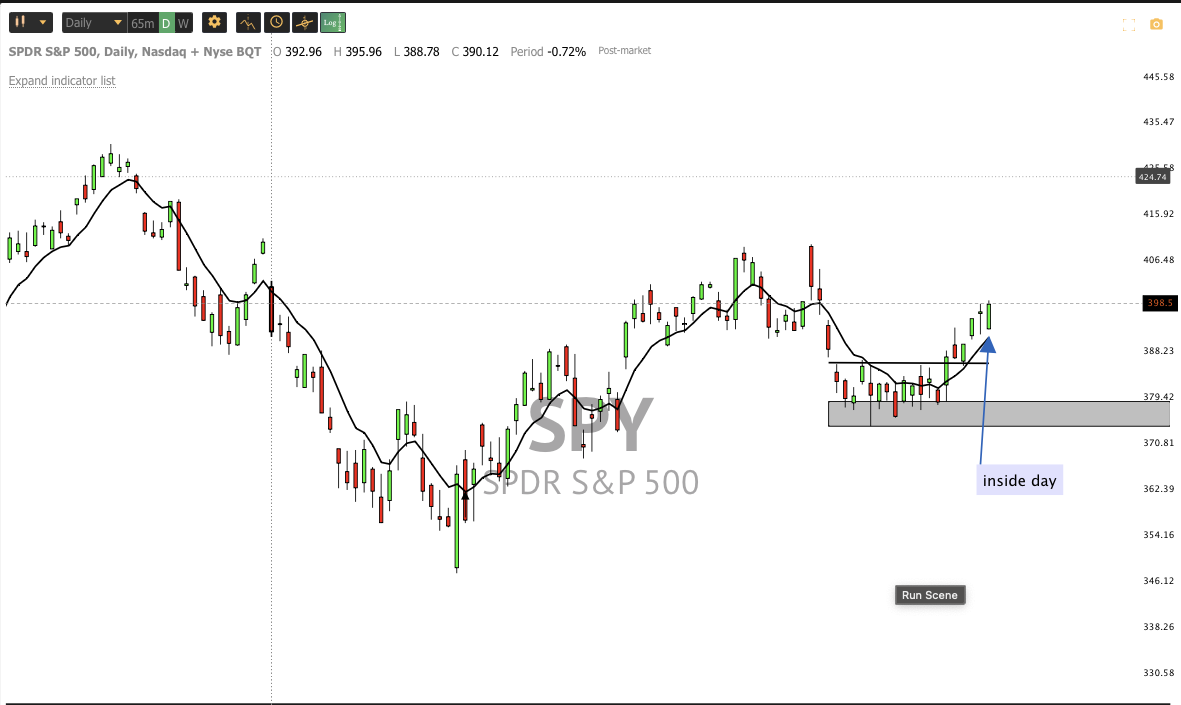This screenshot has height=705, width=1181.
Task: Click the clock session icon
Action: 276,23
